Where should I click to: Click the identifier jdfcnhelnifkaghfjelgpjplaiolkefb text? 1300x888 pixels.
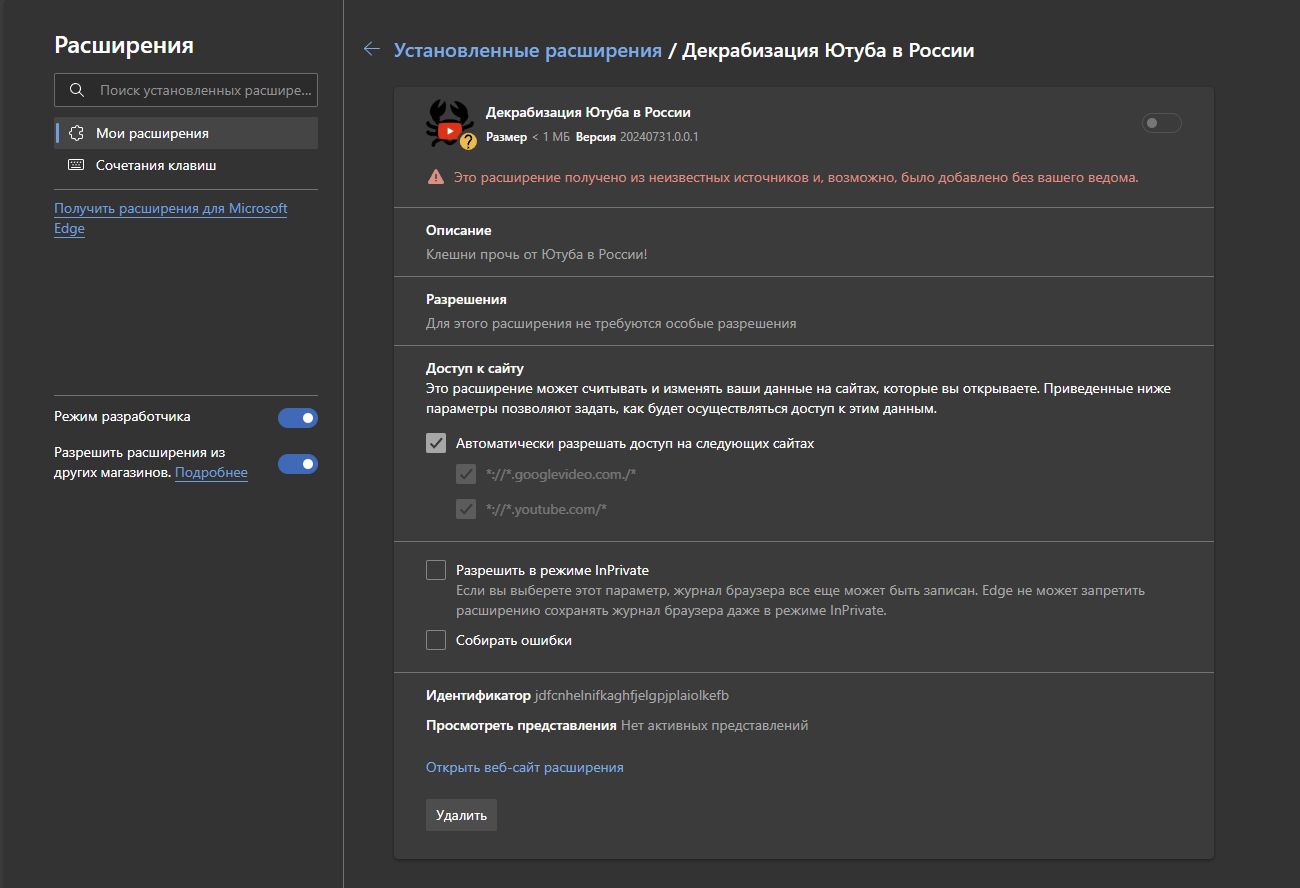coord(632,695)
